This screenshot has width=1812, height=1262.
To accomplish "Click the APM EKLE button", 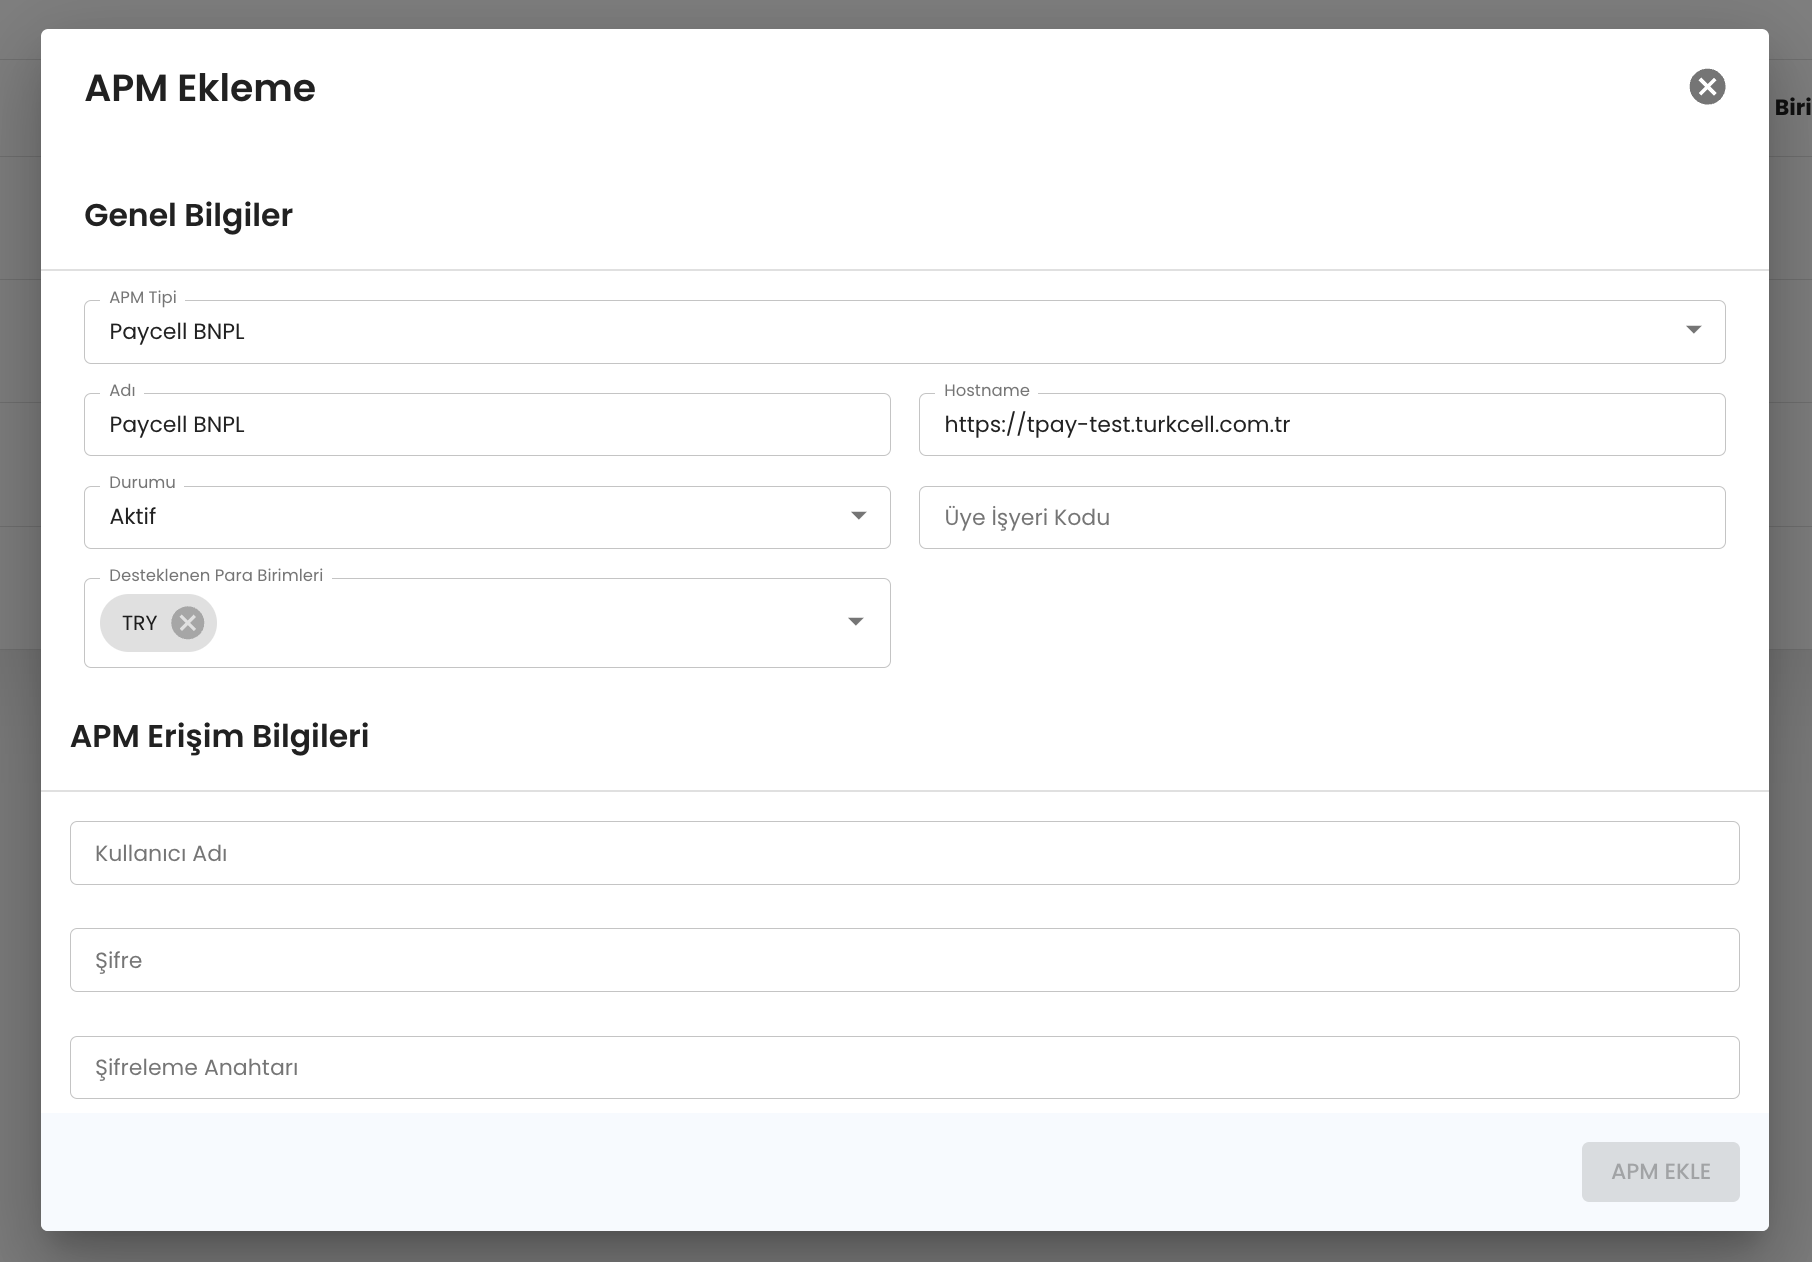I will (x=1660, y=1172).
